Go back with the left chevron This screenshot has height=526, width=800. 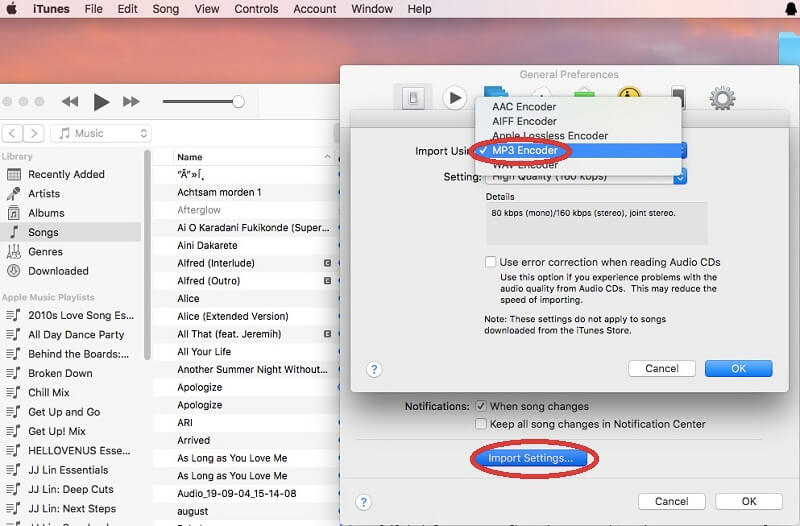pos(12,134)
